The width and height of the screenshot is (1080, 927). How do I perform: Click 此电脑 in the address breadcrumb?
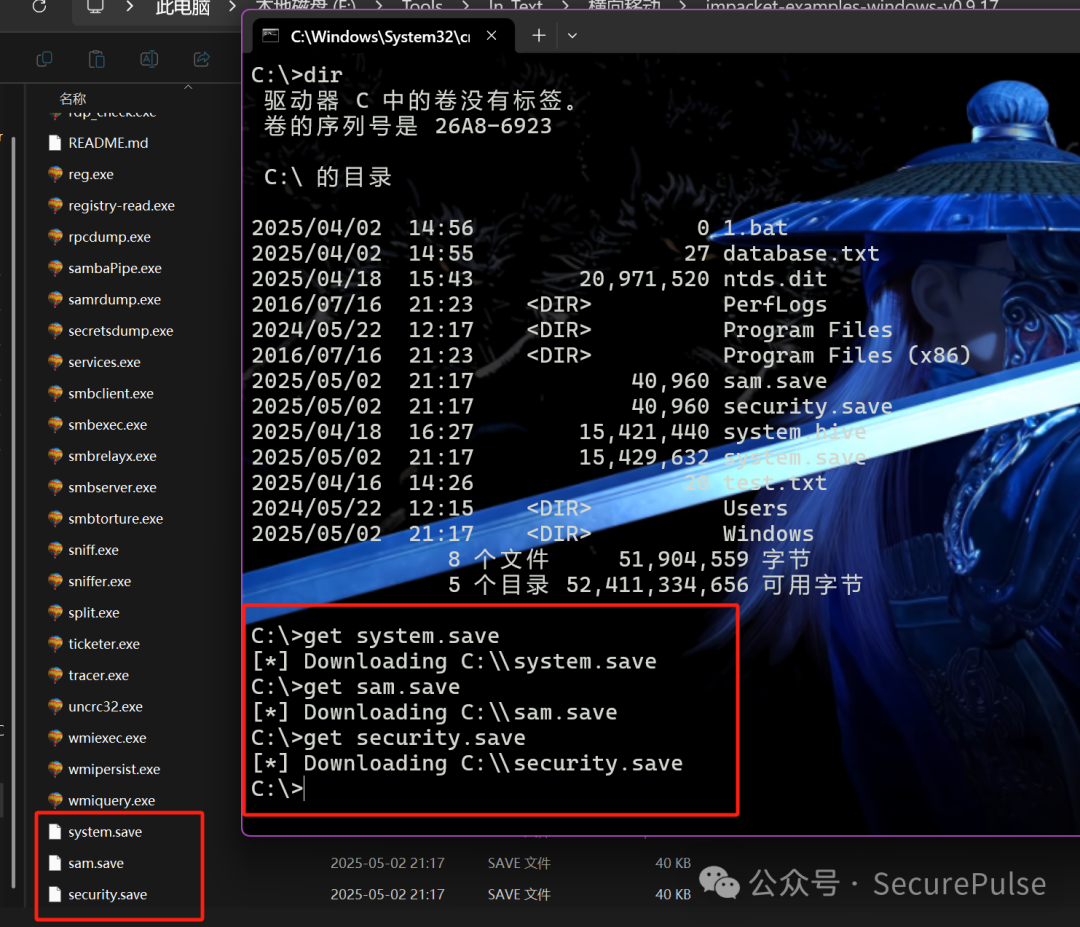click(x=183, y=7)
